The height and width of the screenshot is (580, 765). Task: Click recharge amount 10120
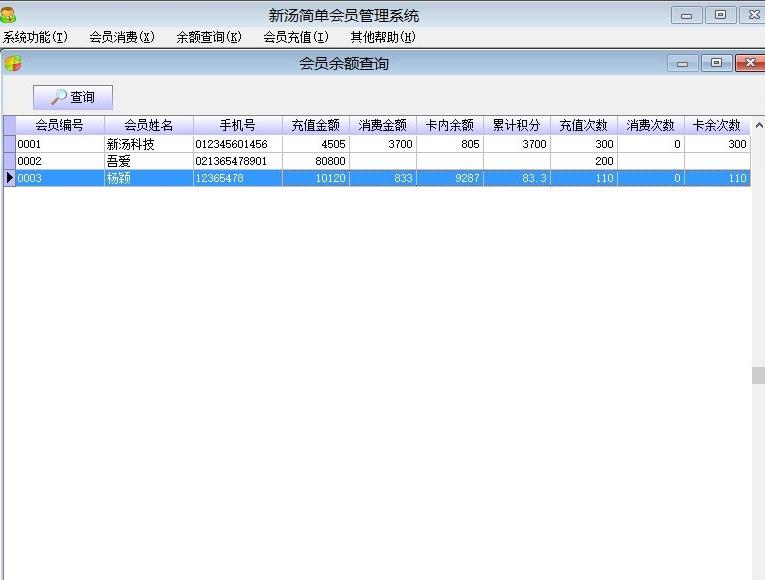coord(316,178)
